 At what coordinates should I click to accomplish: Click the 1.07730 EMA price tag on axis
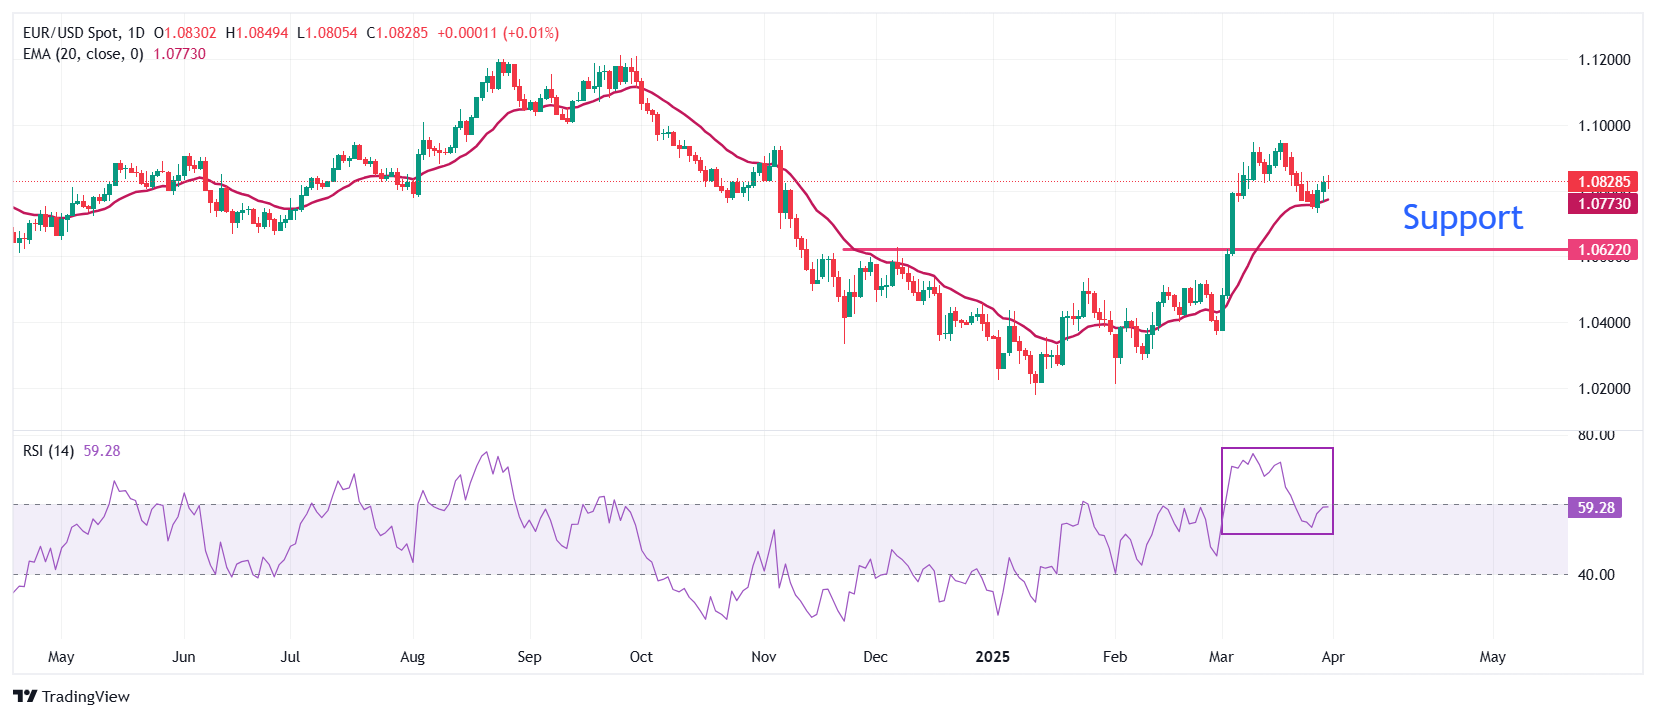1603,204
